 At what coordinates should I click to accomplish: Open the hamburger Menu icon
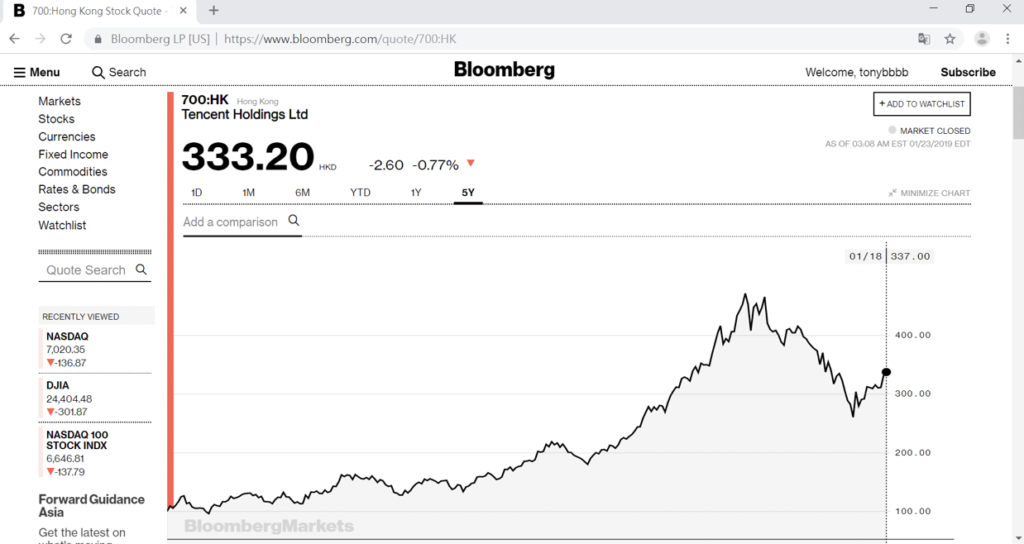point(20,72)
